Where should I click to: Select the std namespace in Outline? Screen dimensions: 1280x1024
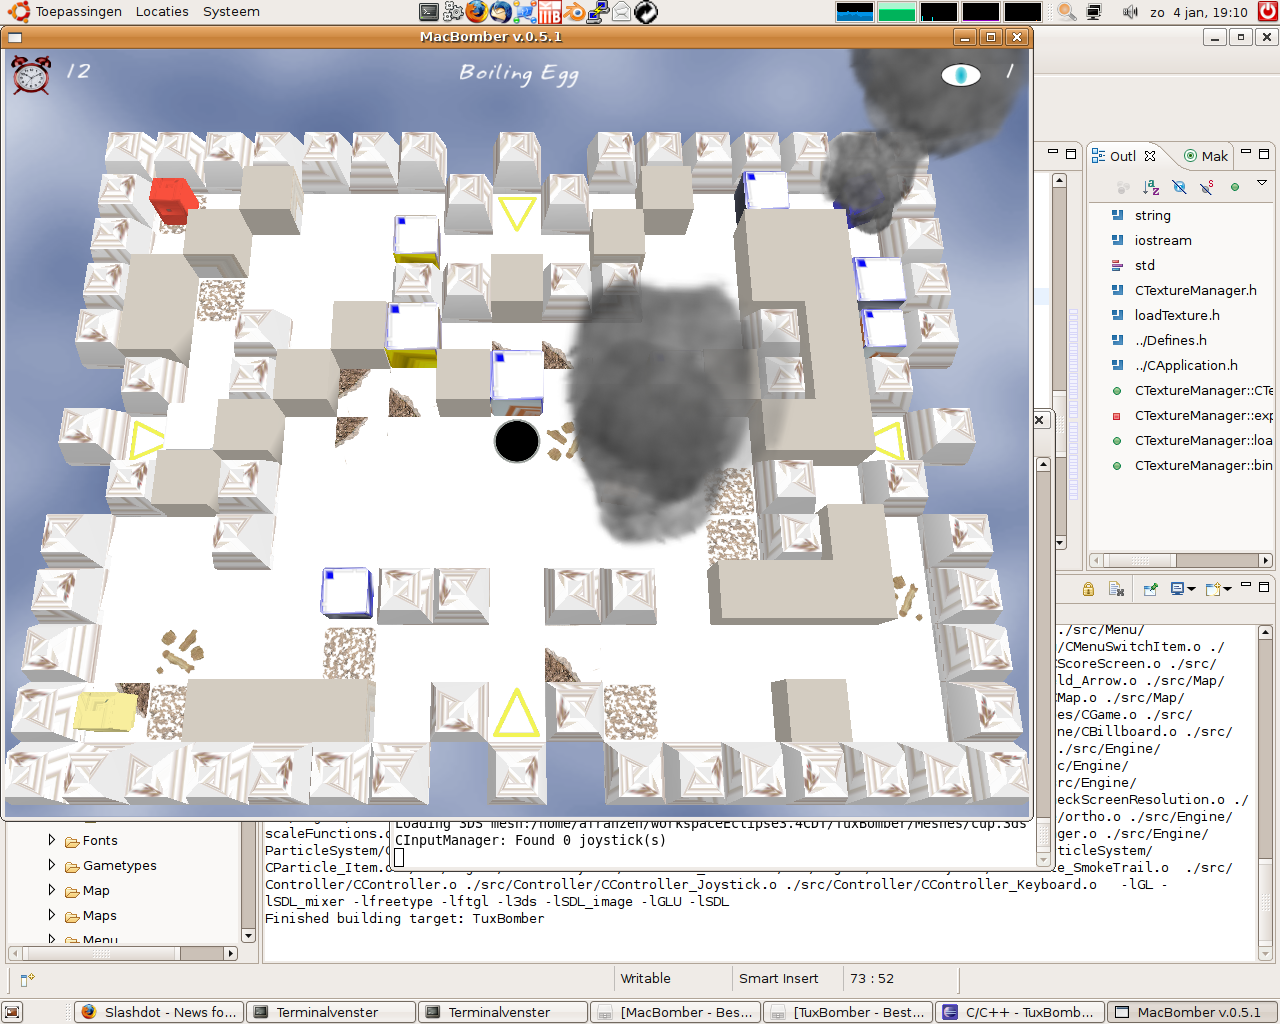(x=1144, y=265)
